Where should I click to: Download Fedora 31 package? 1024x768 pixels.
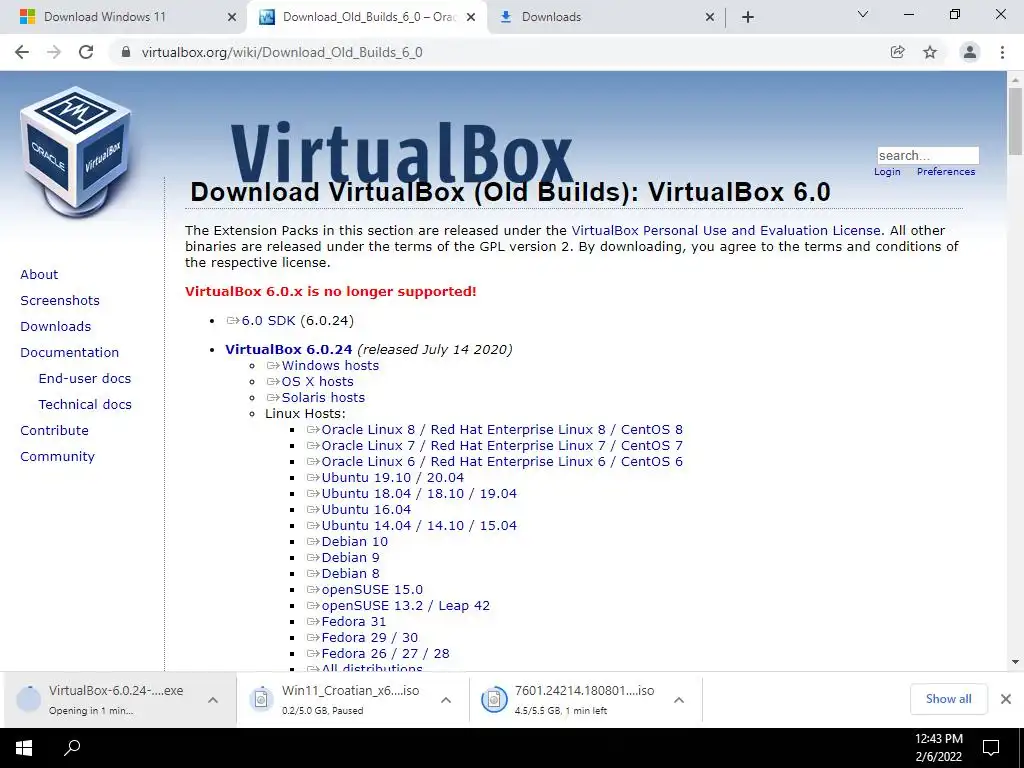(347, 622)
